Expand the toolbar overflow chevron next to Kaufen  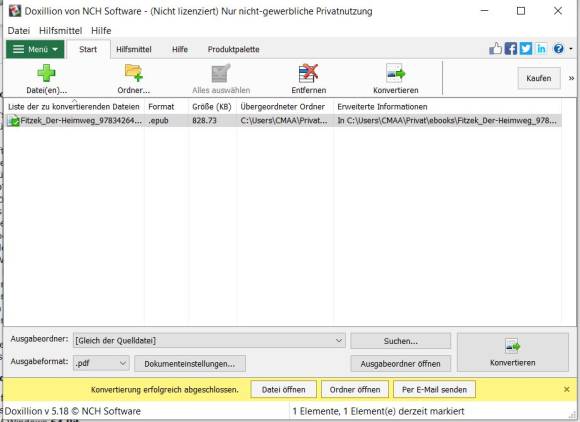click(571, 78)
